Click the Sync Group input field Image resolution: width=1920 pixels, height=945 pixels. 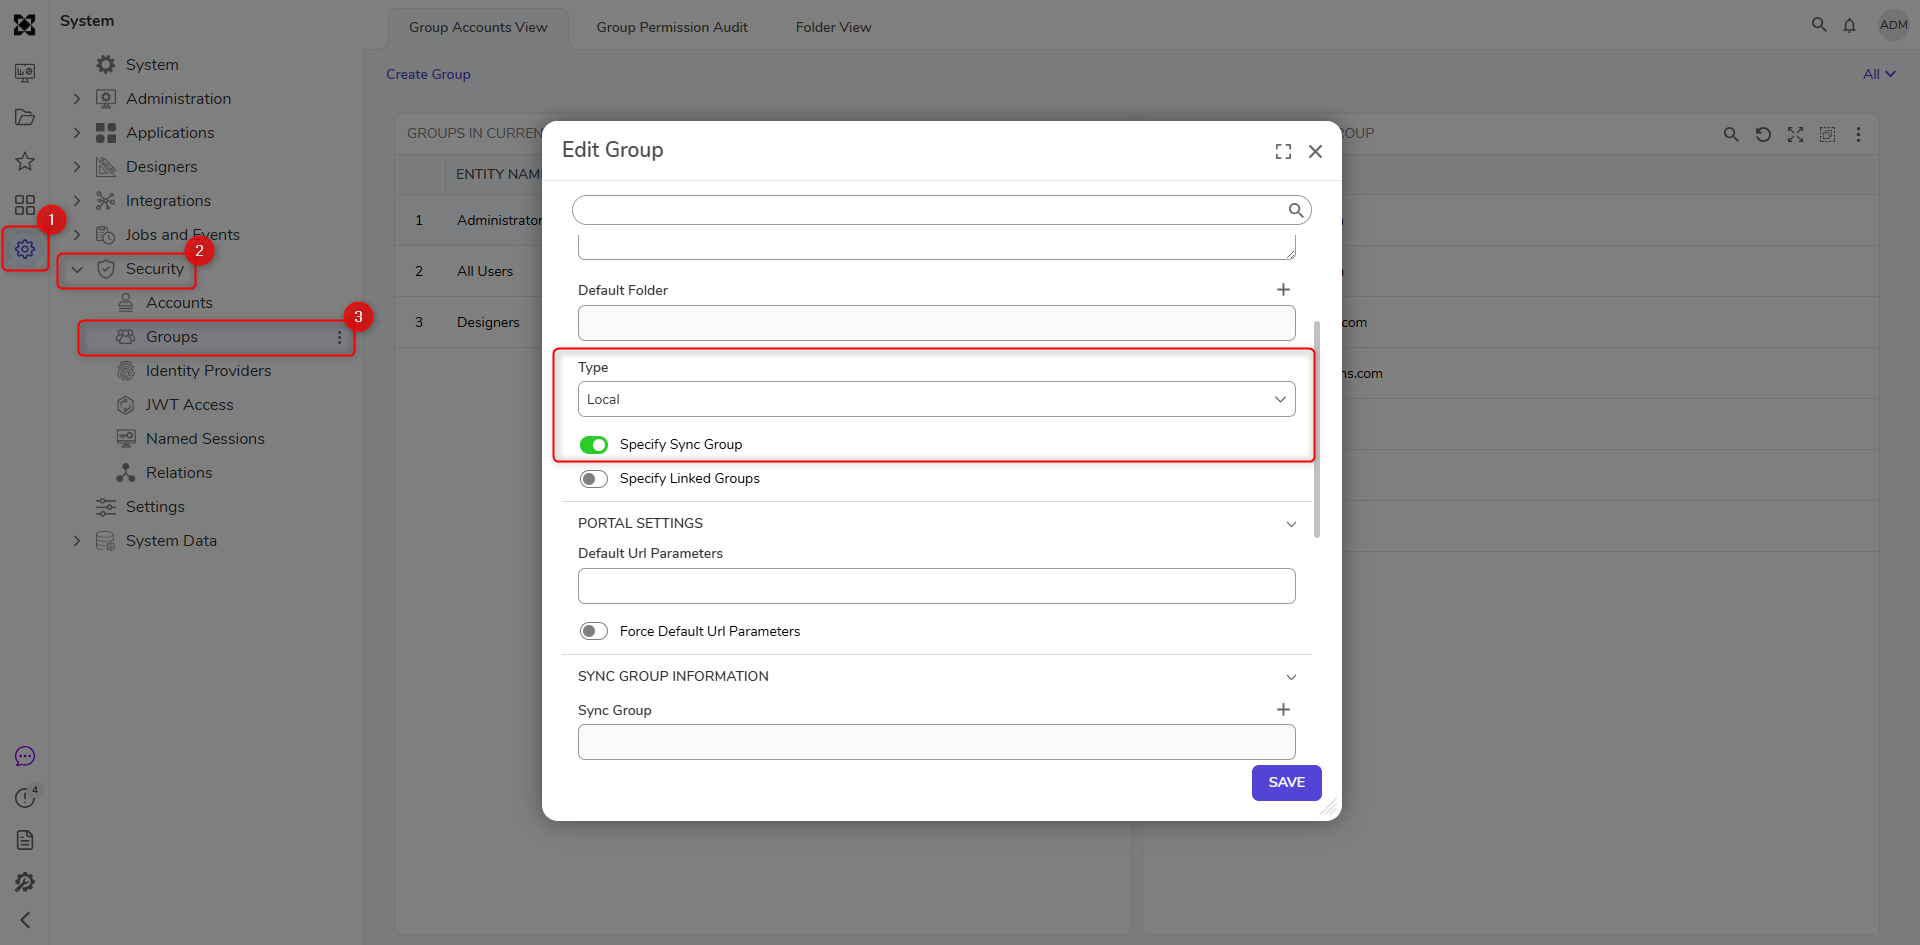[x=937, y=742]
